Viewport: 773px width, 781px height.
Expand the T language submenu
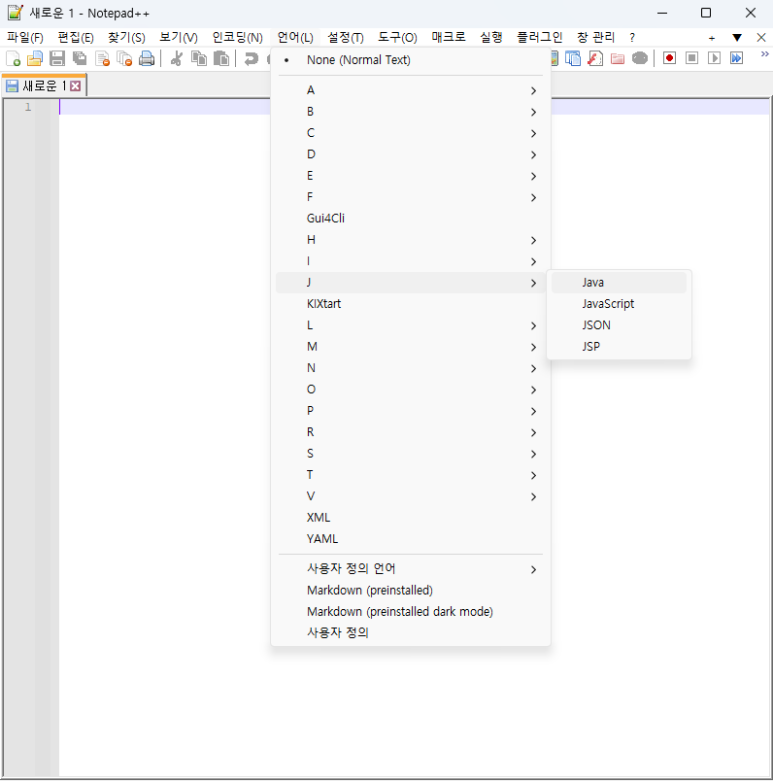tap(411, 475)
